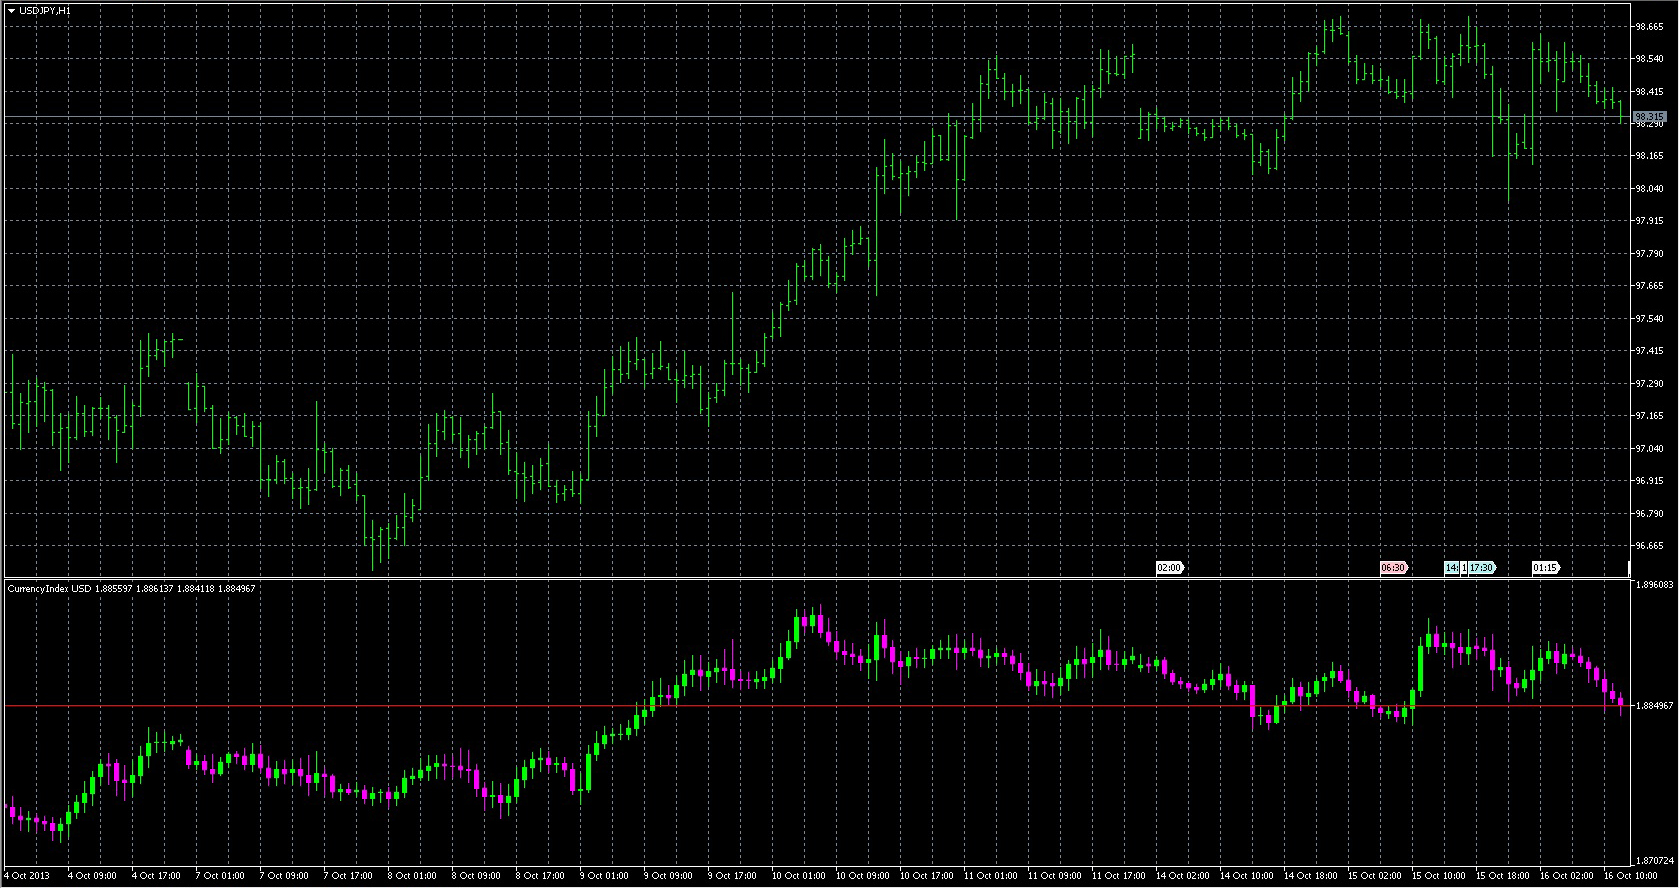The width and height of the screenshot is (1680, 888).
Task: Click the 16 Oct 10:00 time label
Action: point(1629,876)
